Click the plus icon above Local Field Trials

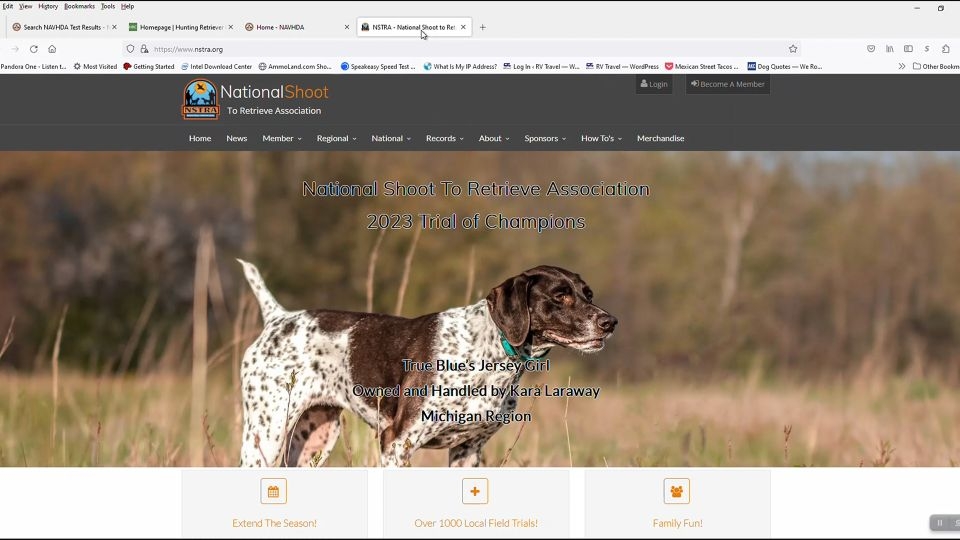point(475,491)
